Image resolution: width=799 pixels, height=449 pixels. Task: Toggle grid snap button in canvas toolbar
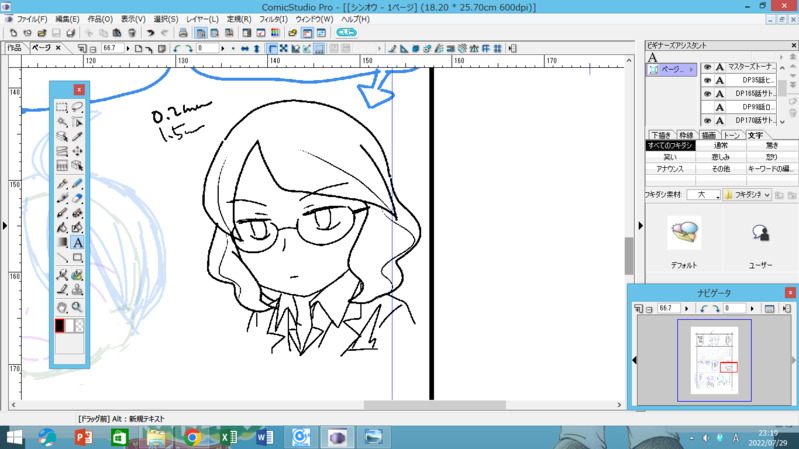[x=319, y=48]
